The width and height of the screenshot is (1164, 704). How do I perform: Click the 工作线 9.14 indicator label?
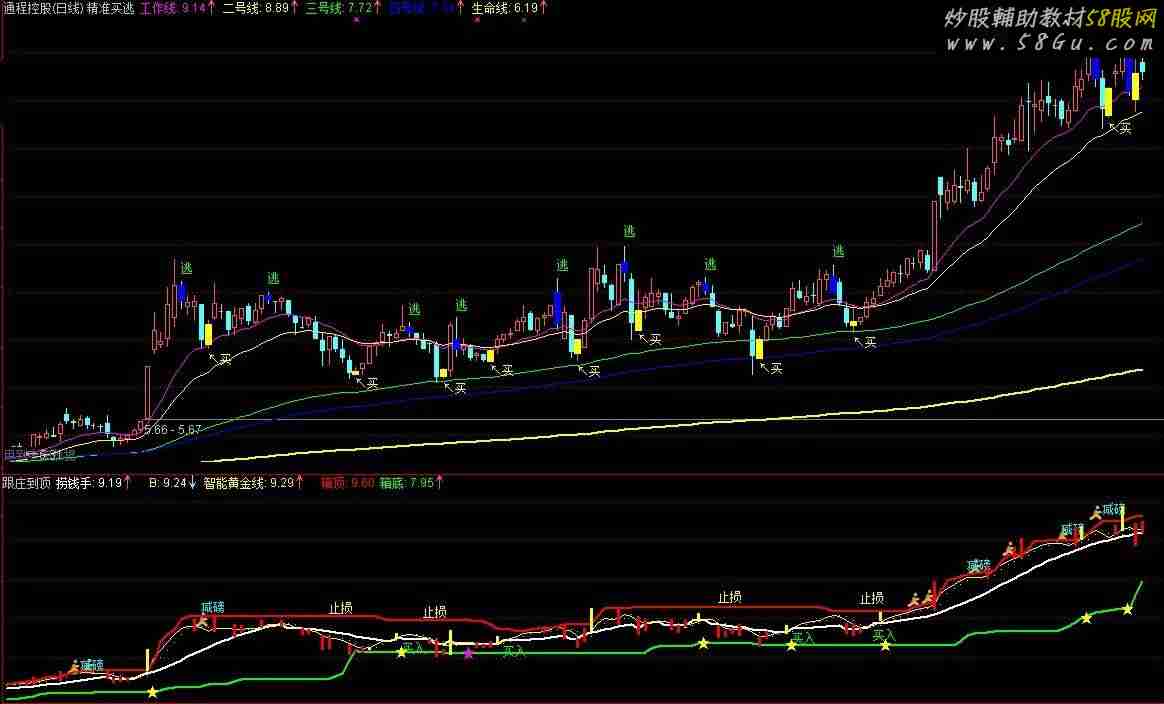(x=173, y=8)
